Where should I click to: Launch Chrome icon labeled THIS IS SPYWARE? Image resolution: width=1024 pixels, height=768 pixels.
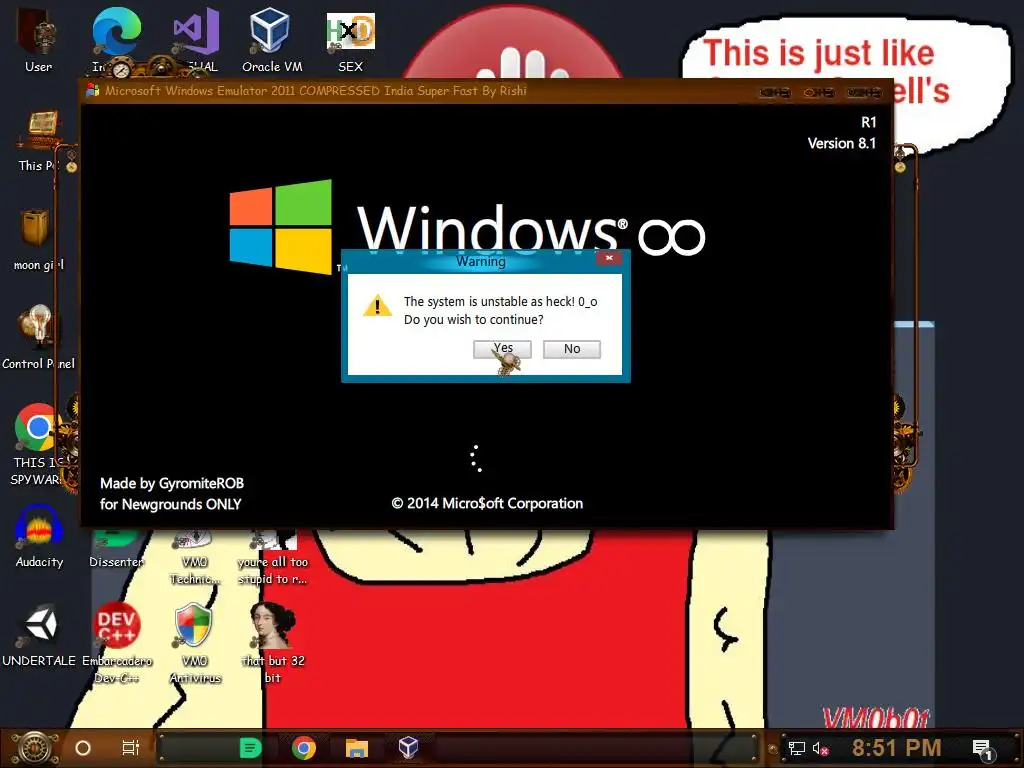click(x=38, y=444)
